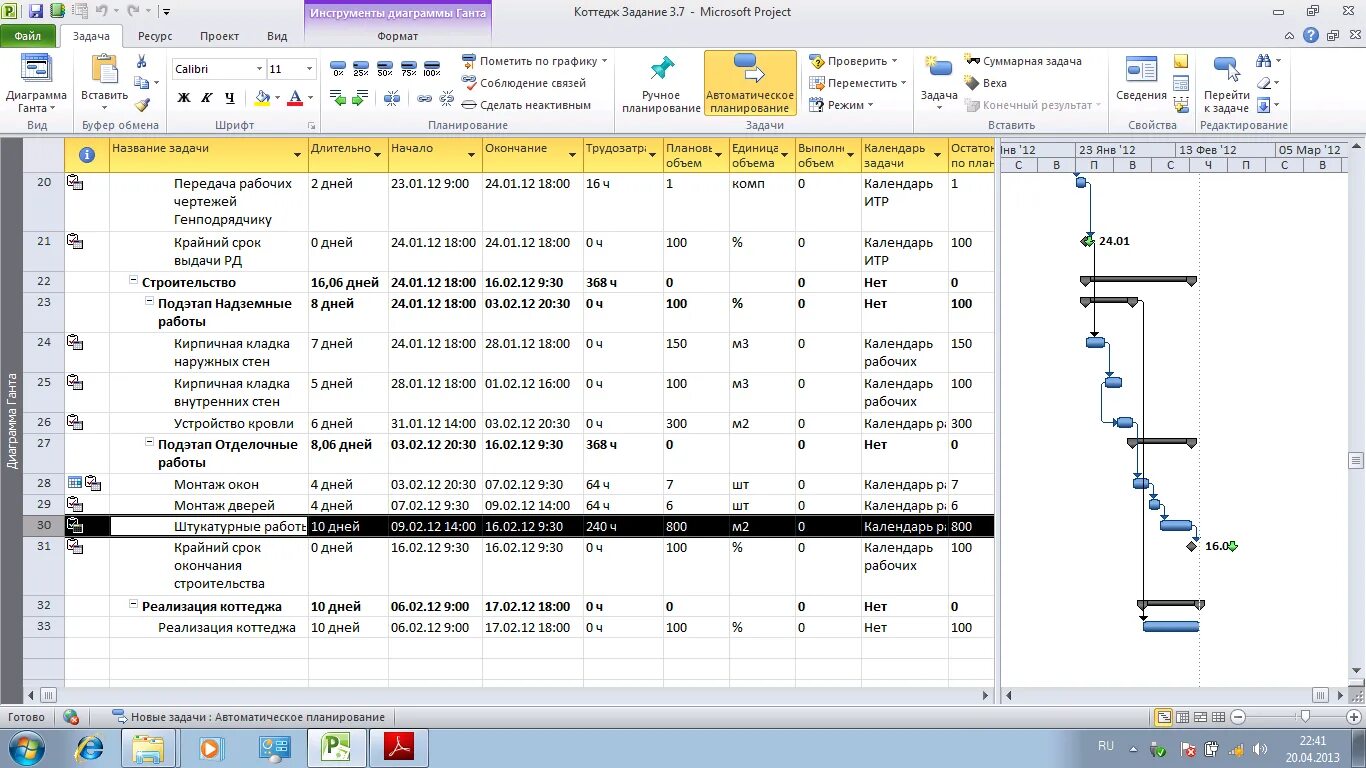Set task progress to 50% complete
Image resolution: width=1366 pixels, height=768 pixels.
coord(384,68)
